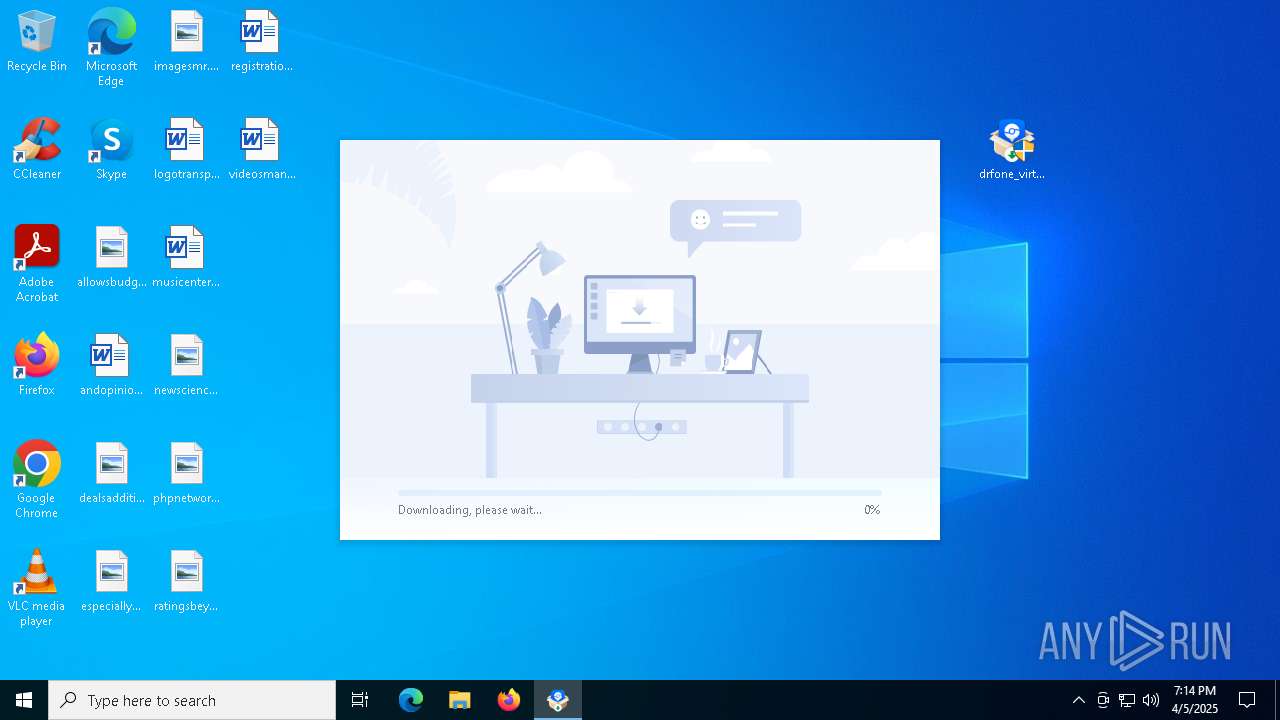This screenshot has width=1280, height=720.
Task: Click the download progress bar
Action: tap(640, 493)
